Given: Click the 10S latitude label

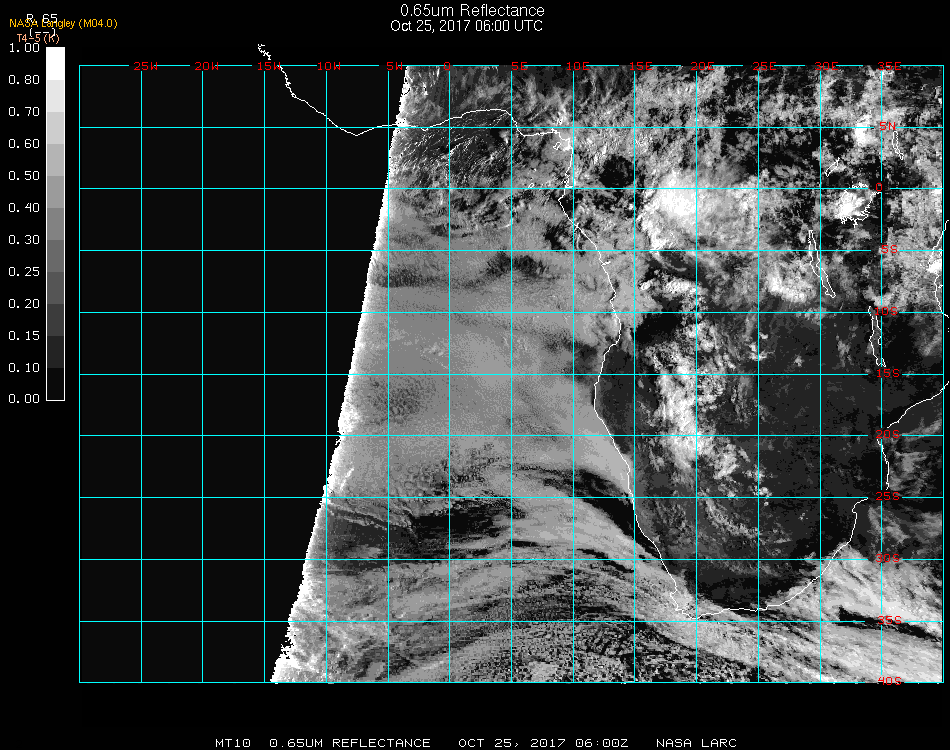Looking at the screenshot, I should tap(888, 312).
